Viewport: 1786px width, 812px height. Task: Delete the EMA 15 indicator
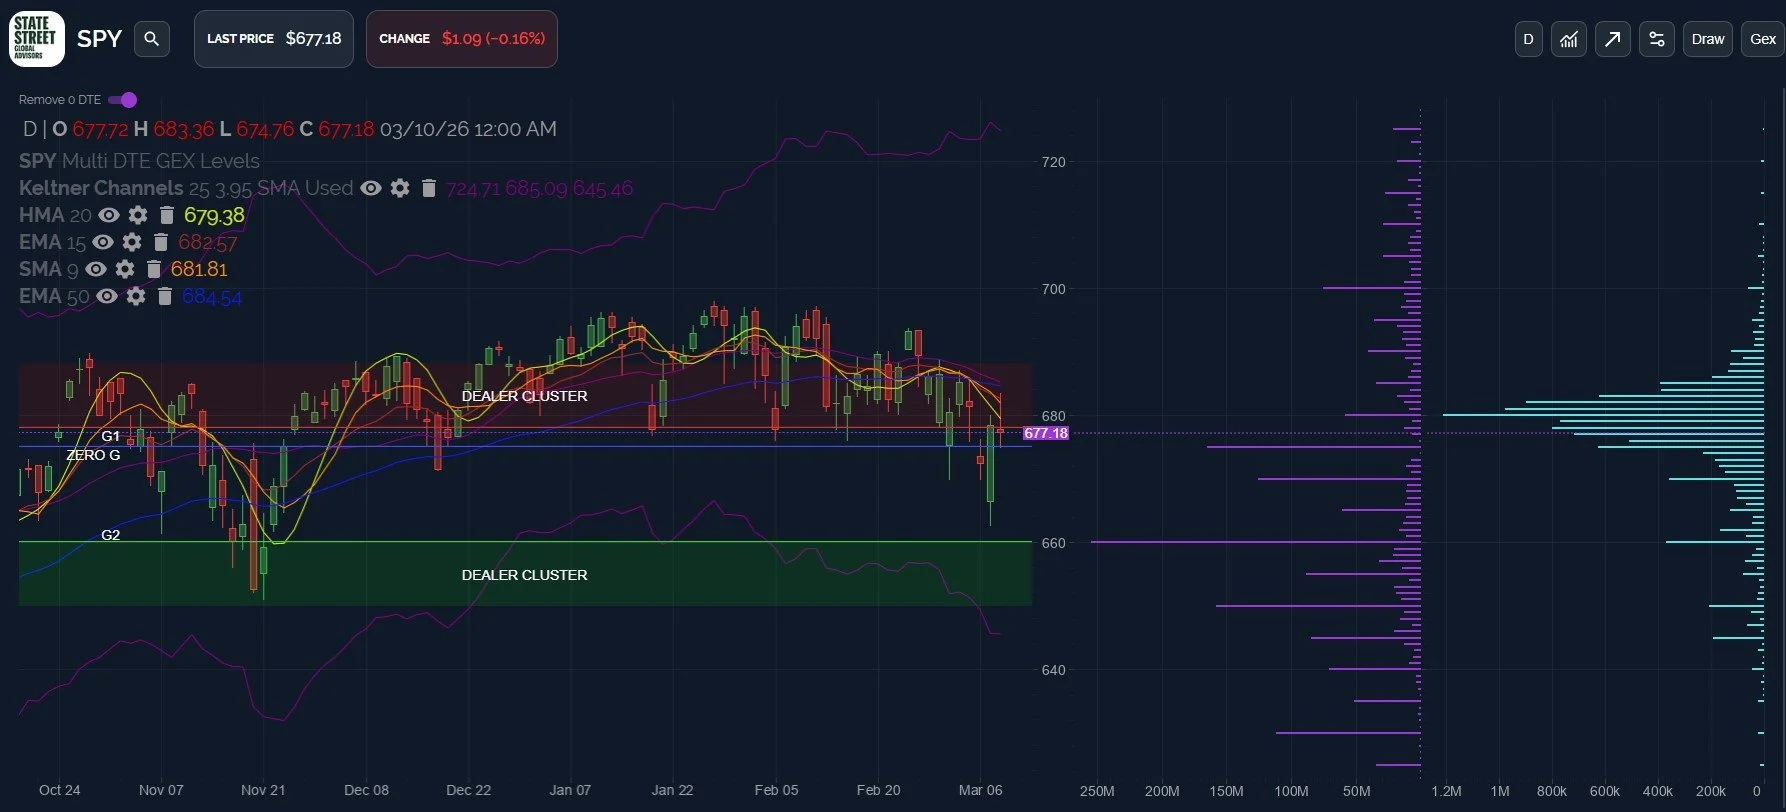click(x=160, y=242)
